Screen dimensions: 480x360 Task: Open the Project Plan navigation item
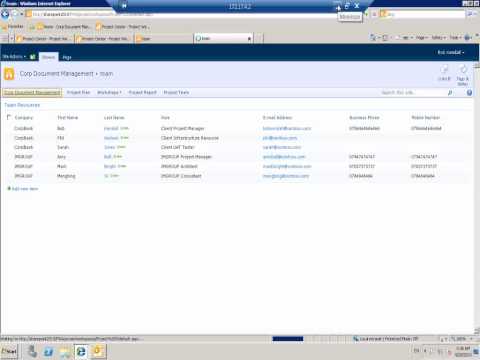coord(79,92)
